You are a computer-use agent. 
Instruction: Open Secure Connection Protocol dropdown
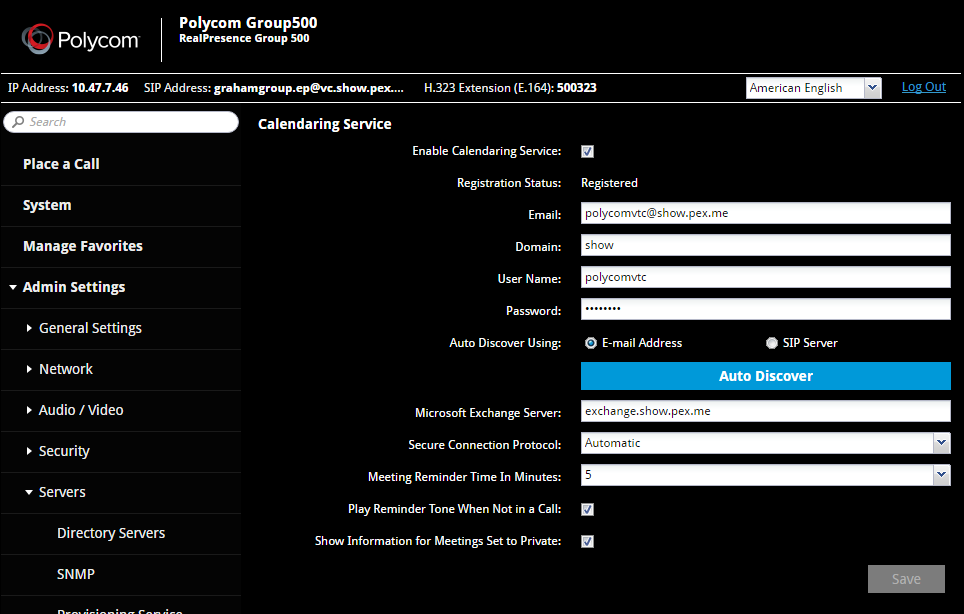click(x=765, y=443)
